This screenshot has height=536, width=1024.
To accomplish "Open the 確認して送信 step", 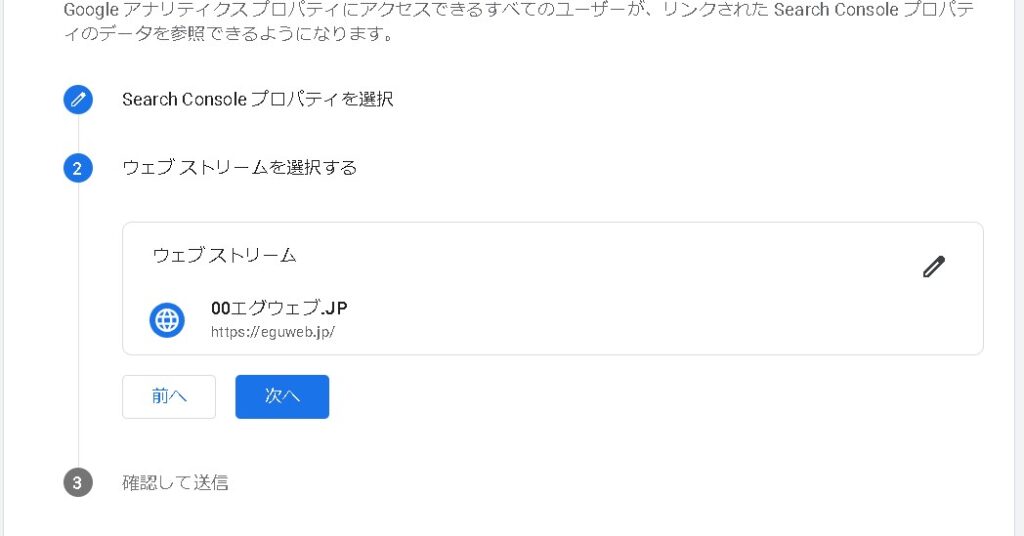I will (x=175, y=482).
